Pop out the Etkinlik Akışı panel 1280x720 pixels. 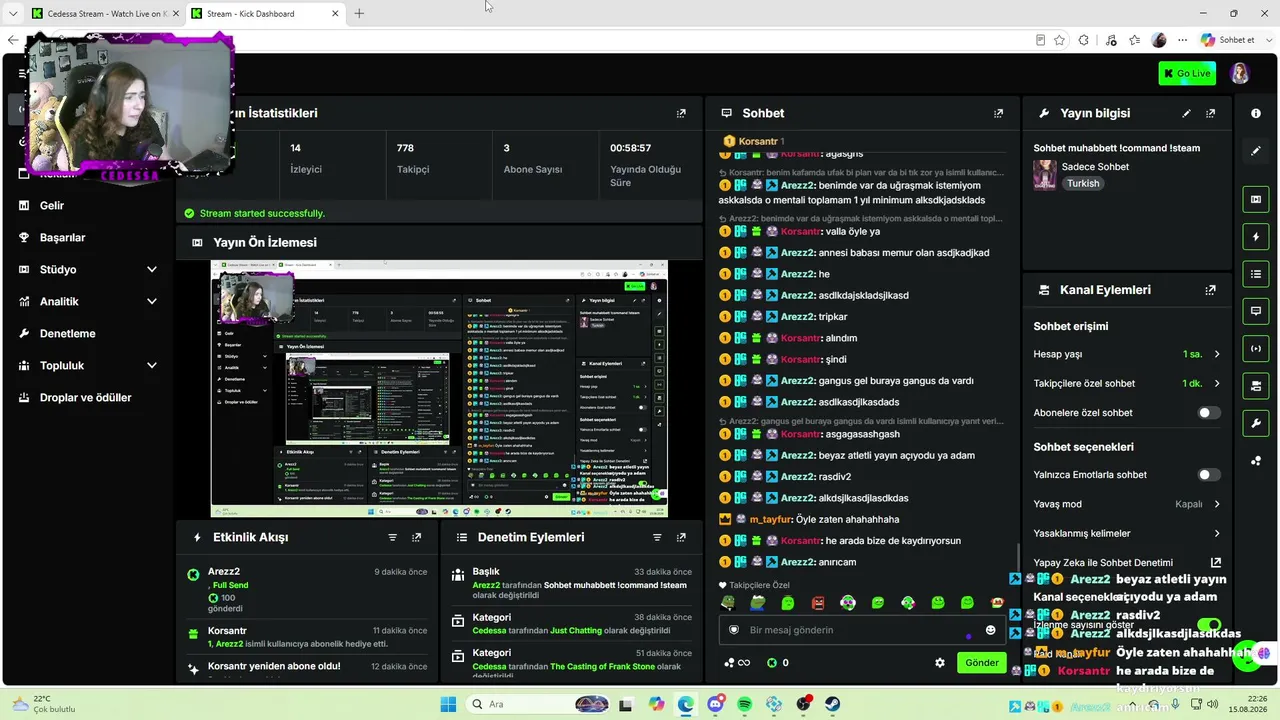416,537
